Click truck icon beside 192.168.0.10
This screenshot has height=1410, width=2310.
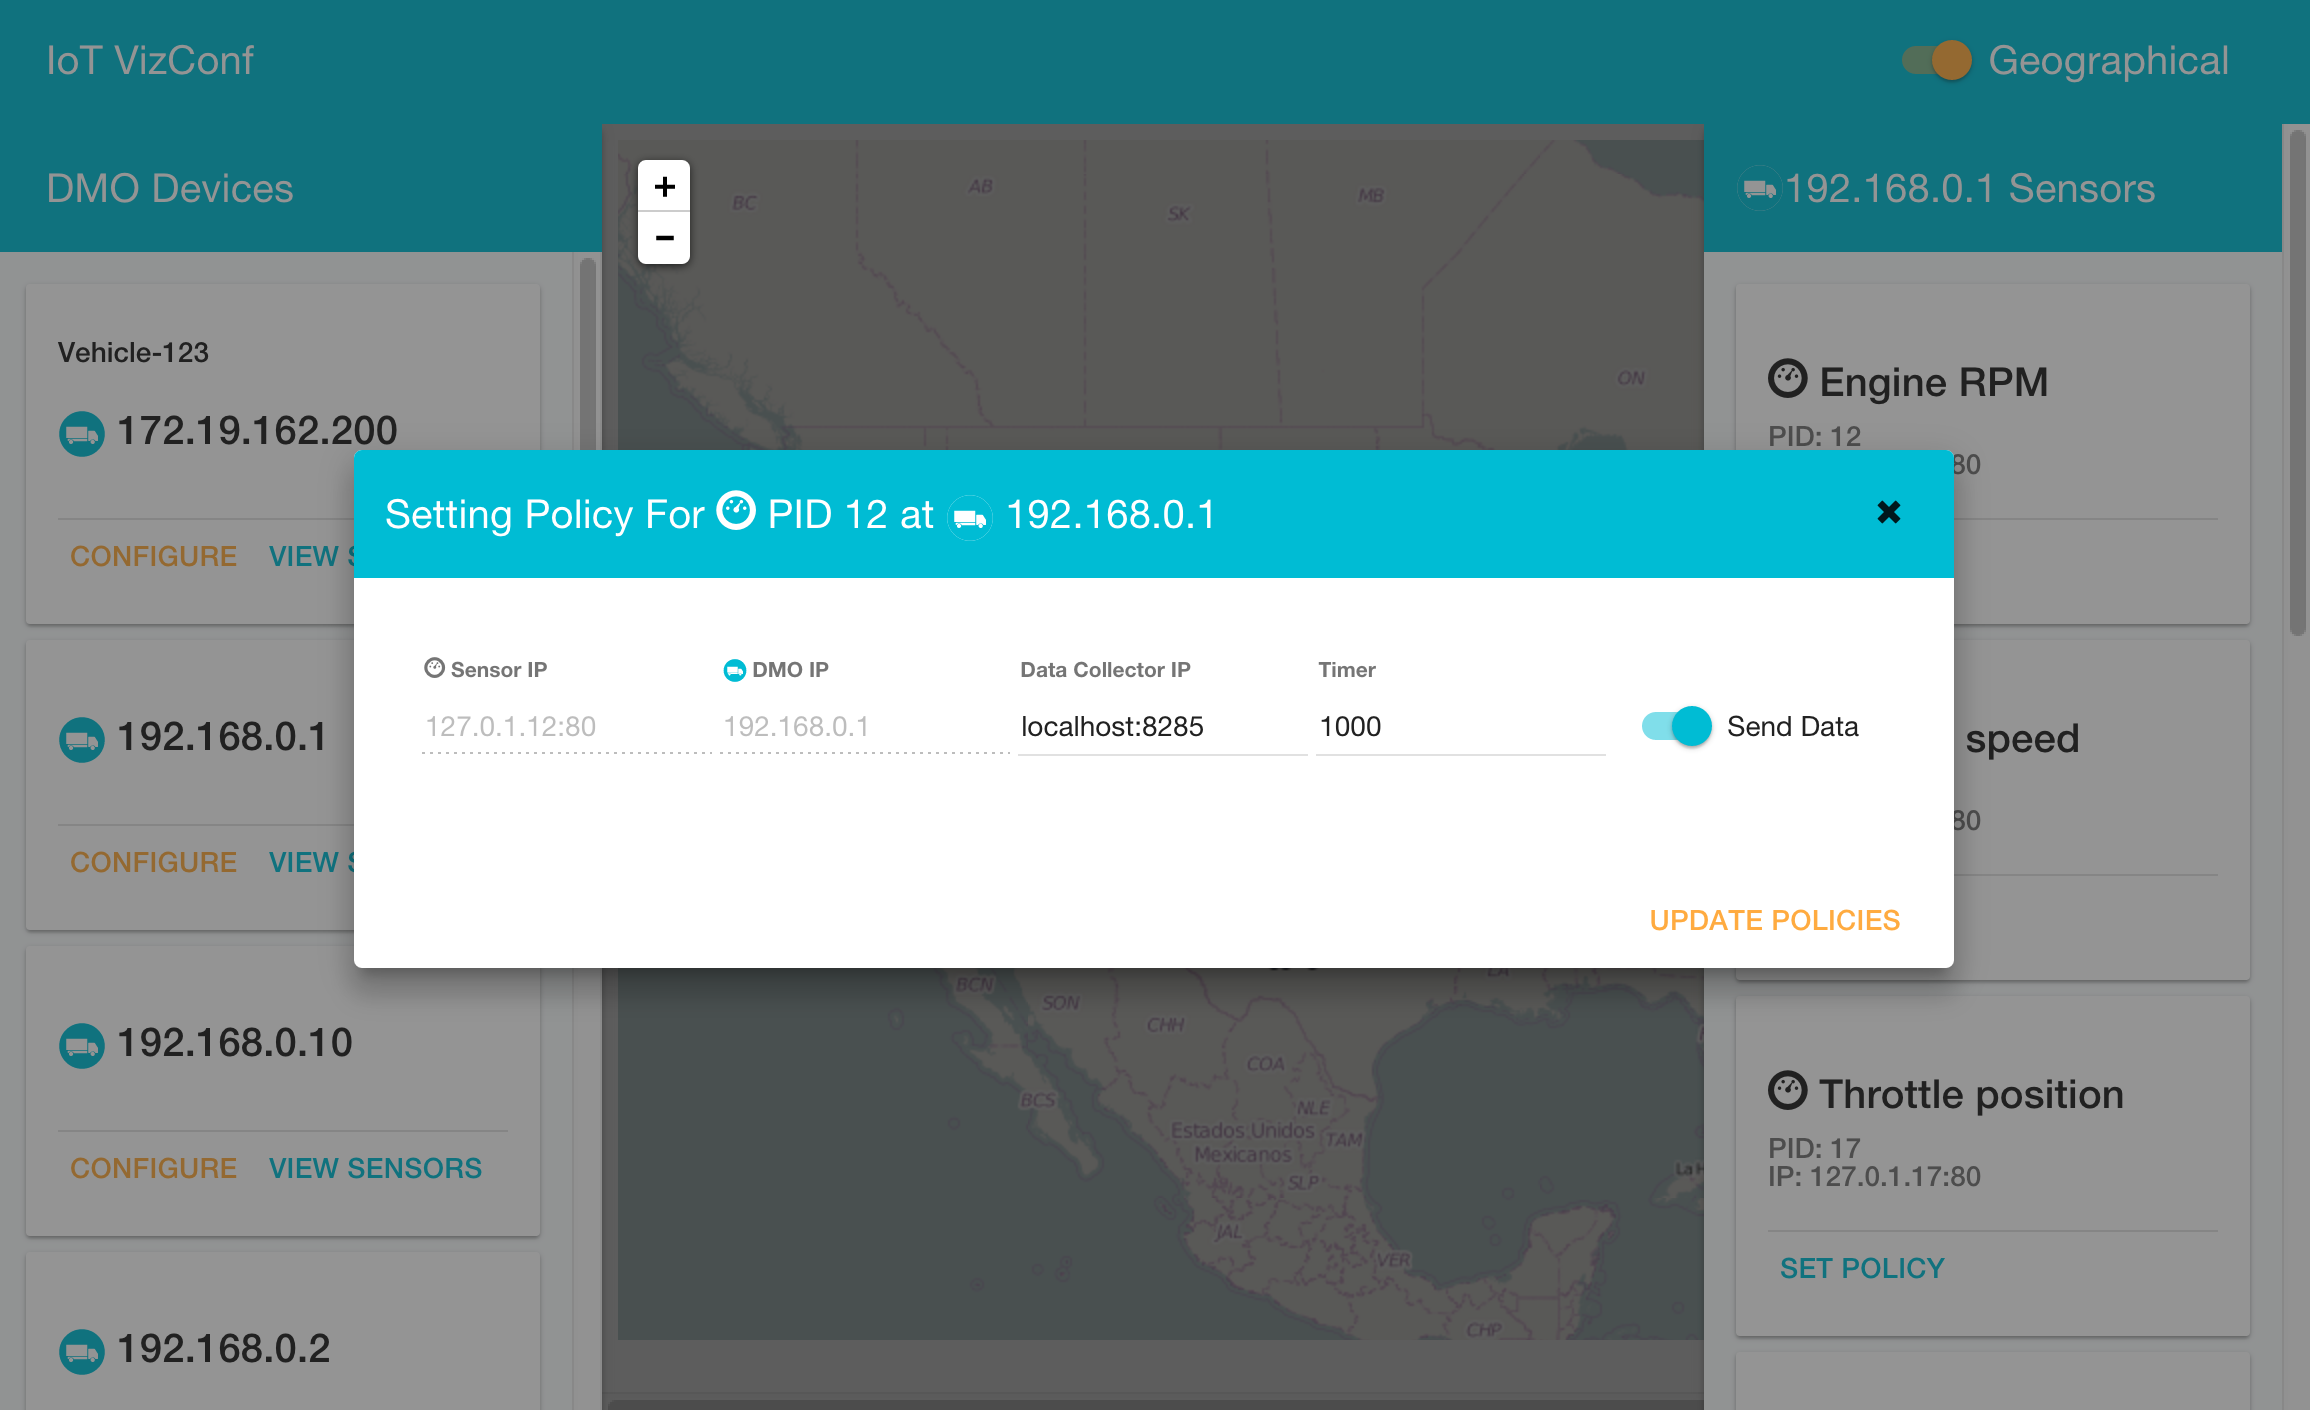81,1046
